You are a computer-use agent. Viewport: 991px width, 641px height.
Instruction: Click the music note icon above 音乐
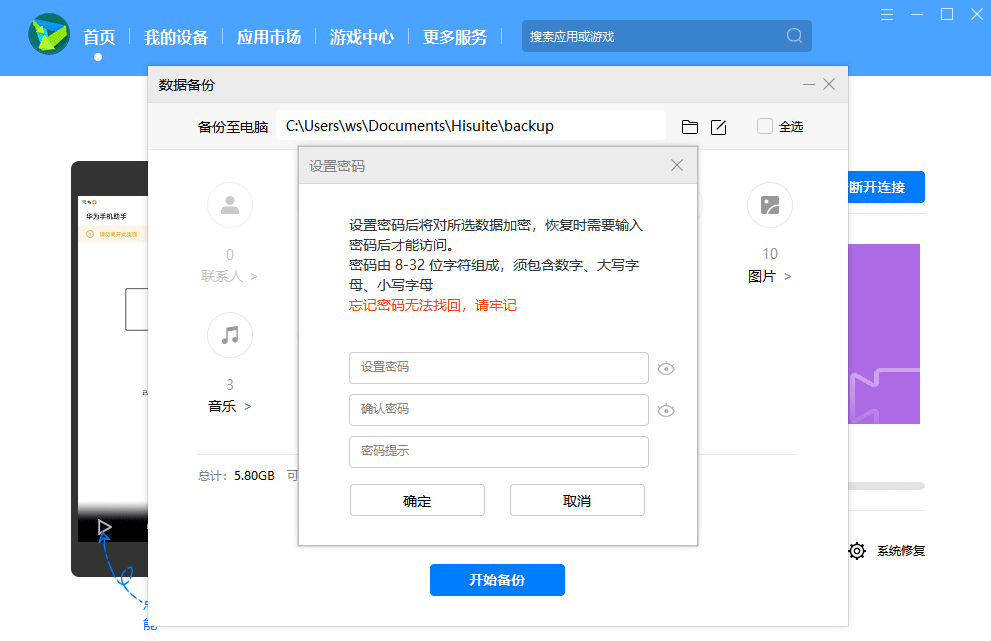click(x=230, y=335)
